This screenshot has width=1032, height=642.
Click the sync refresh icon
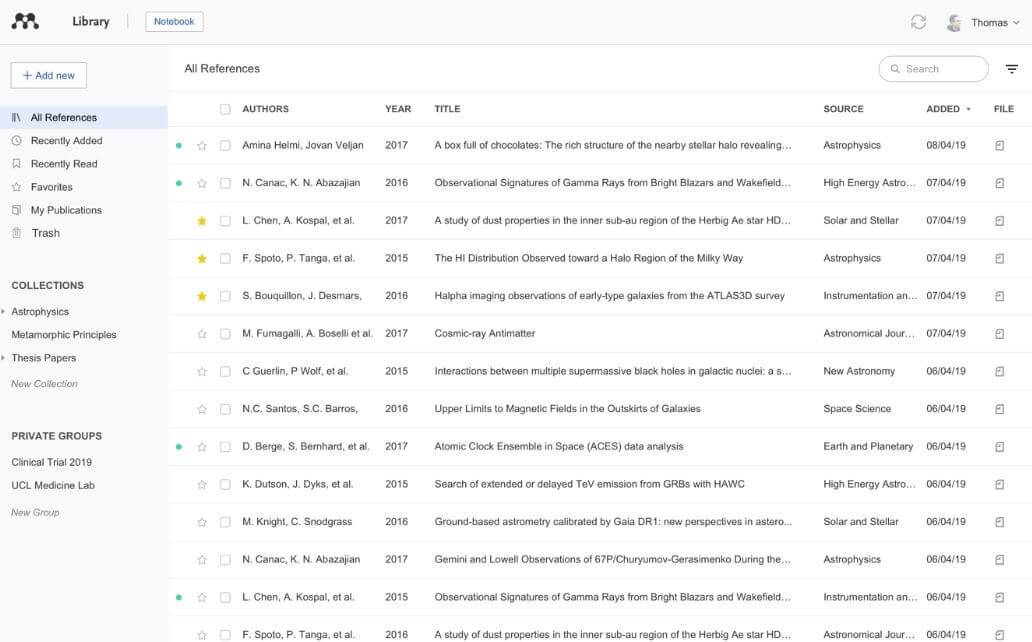coord(918,22)
